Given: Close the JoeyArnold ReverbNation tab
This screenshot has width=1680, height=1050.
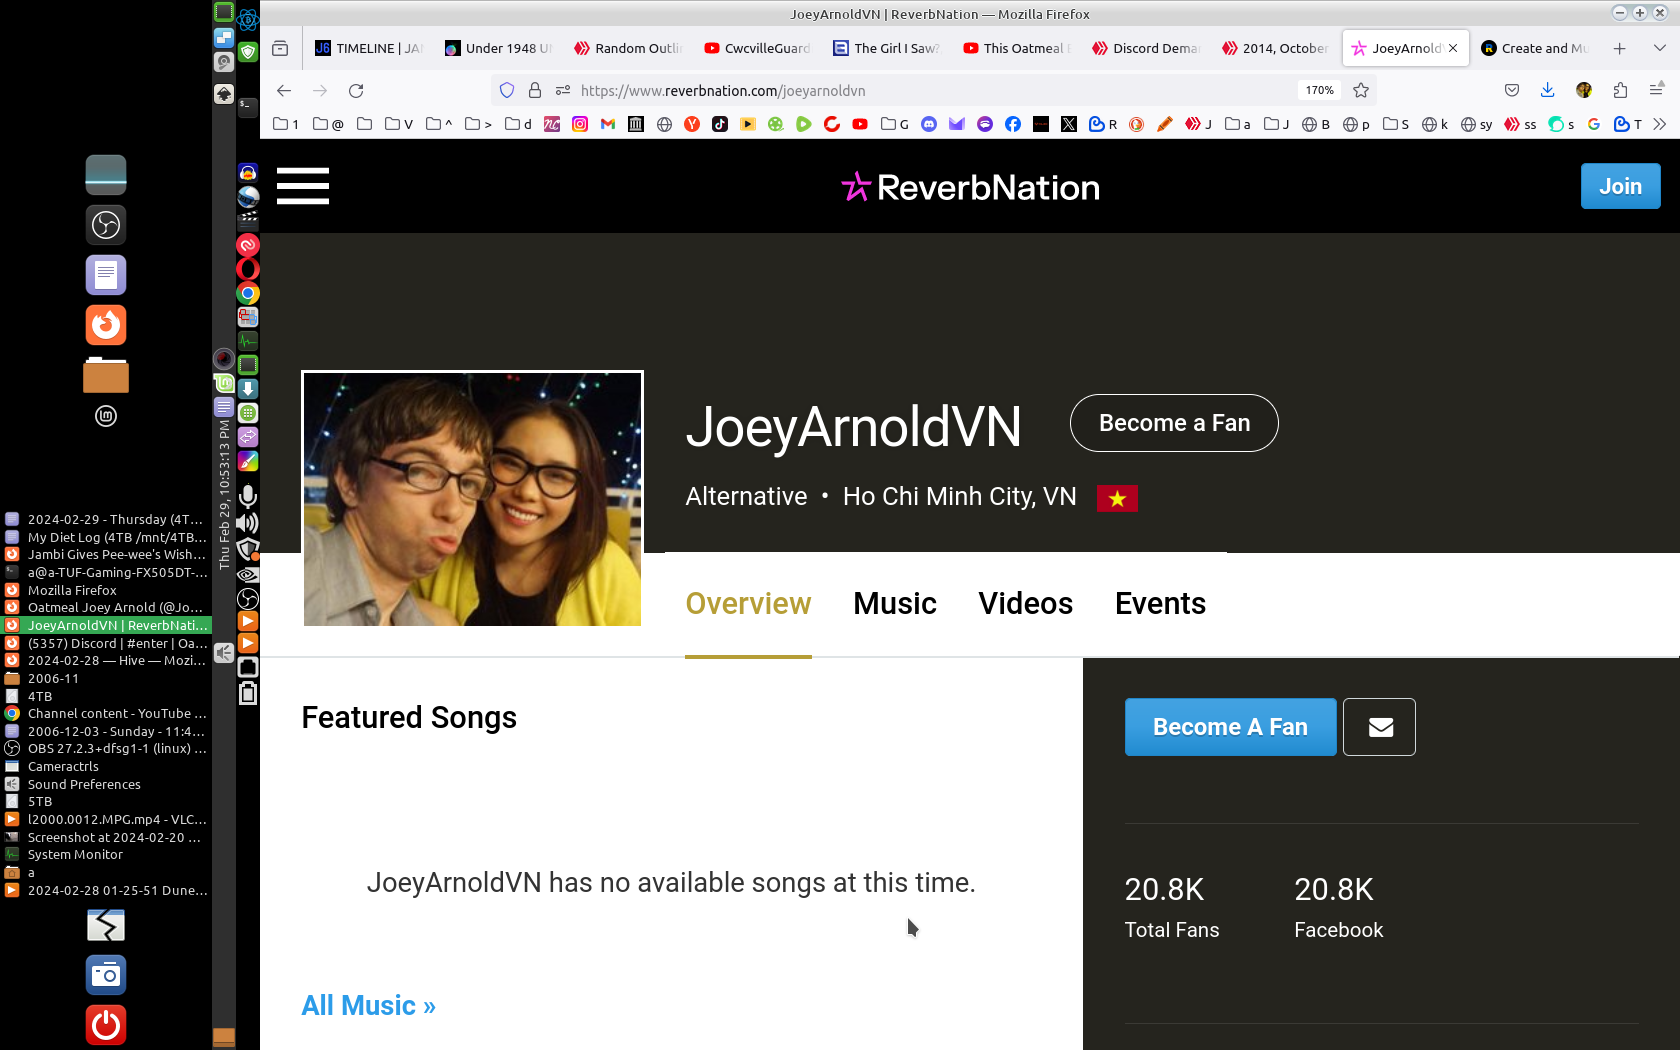Looking at the screenshot, I should click(x=1453, y=48).
